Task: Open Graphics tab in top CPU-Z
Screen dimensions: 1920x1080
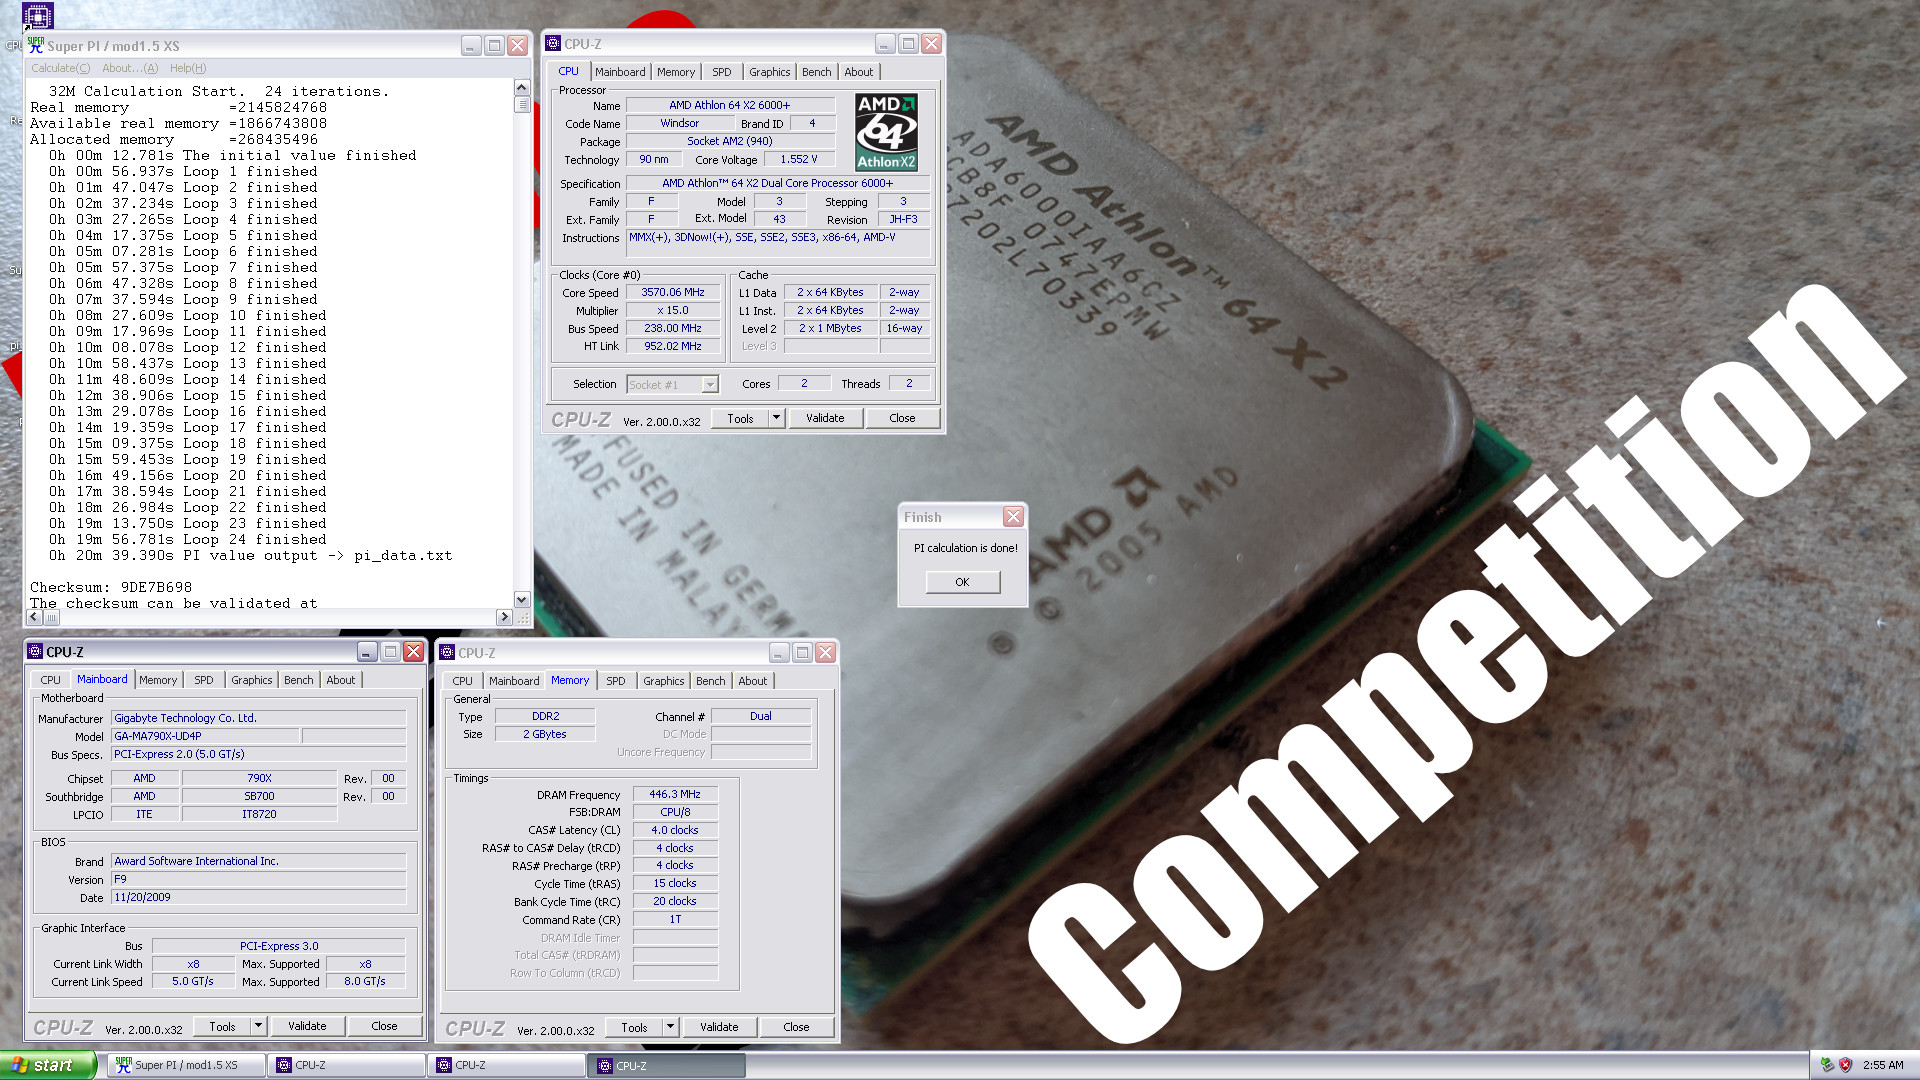Action: click(x=770, y=72)
